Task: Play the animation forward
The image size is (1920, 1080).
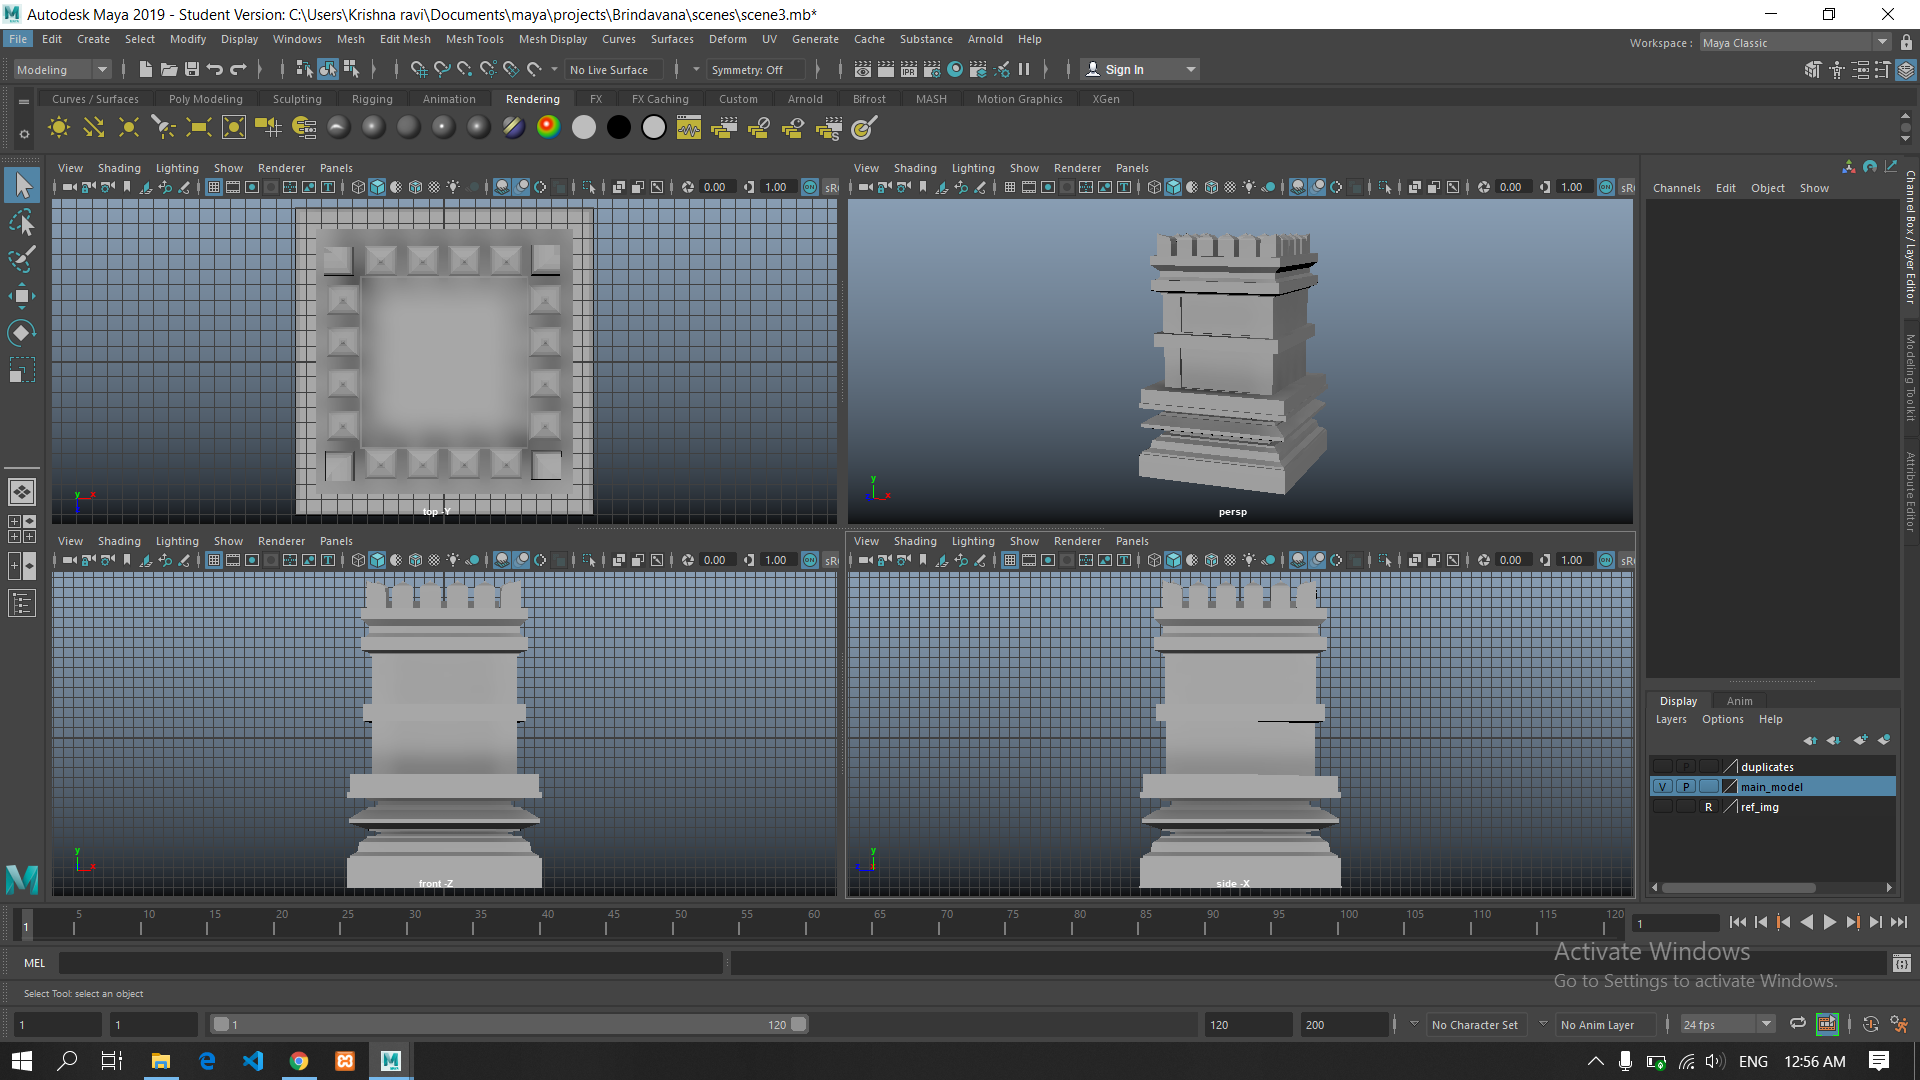Action: click(x=1829, y=922)
